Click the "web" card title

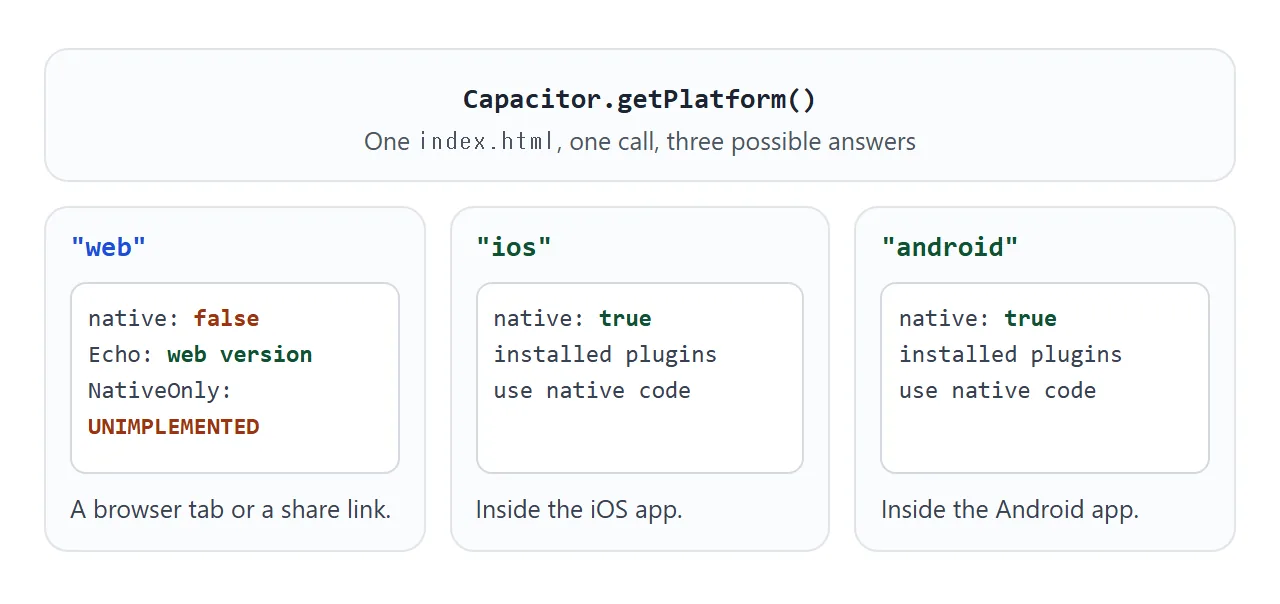coord(108,247)
